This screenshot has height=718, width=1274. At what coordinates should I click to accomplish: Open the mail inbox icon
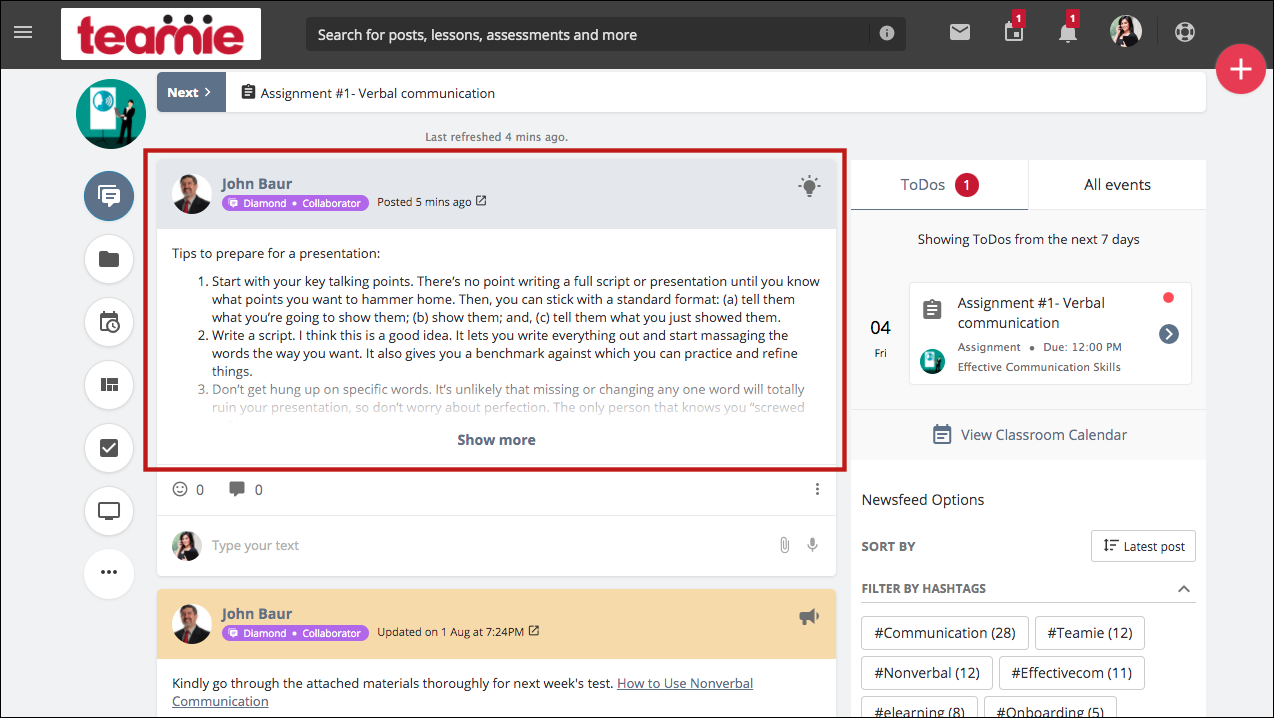click(960, 33)
